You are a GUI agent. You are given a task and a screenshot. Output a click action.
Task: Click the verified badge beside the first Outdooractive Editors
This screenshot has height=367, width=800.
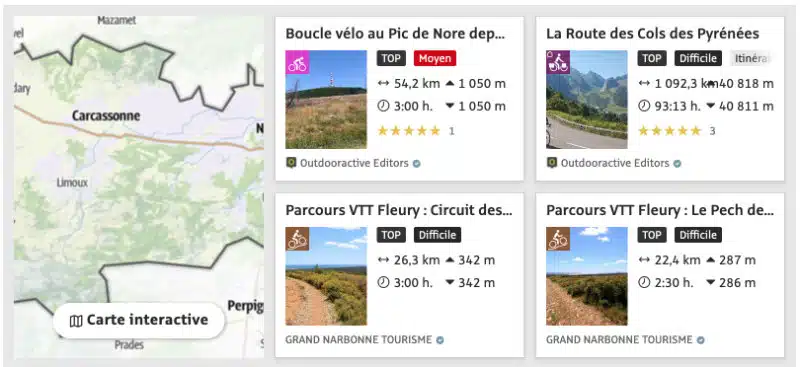(x=416, y=164)
